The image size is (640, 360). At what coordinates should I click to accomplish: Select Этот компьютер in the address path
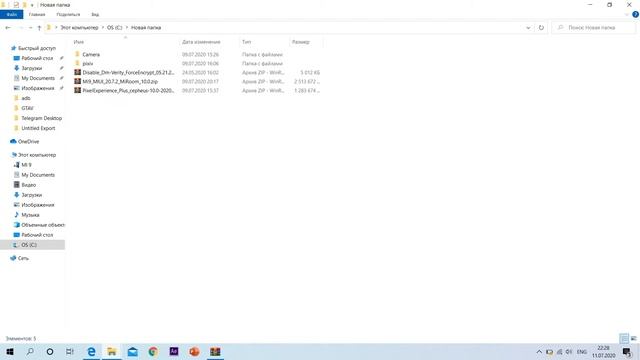tap(80, 28)
